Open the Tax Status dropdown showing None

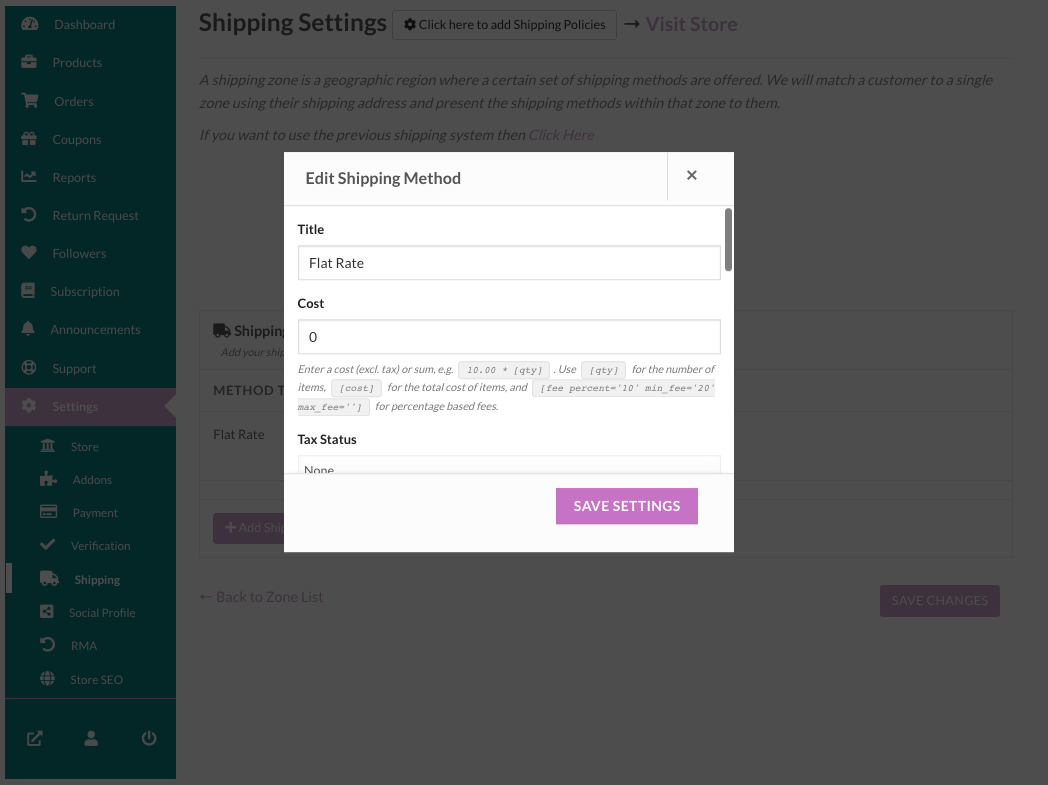(x=509, y=465)
